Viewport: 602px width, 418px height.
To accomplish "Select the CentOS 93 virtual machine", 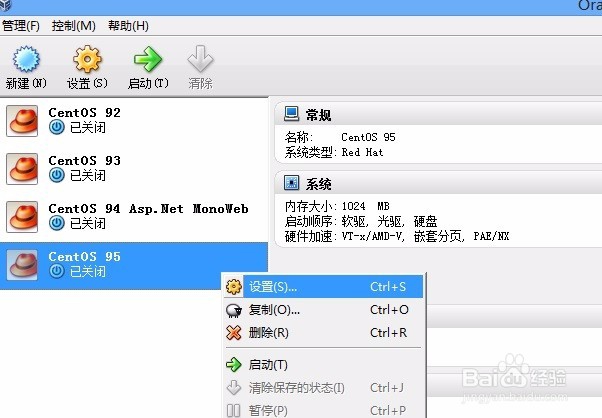I will coord(134,169).
